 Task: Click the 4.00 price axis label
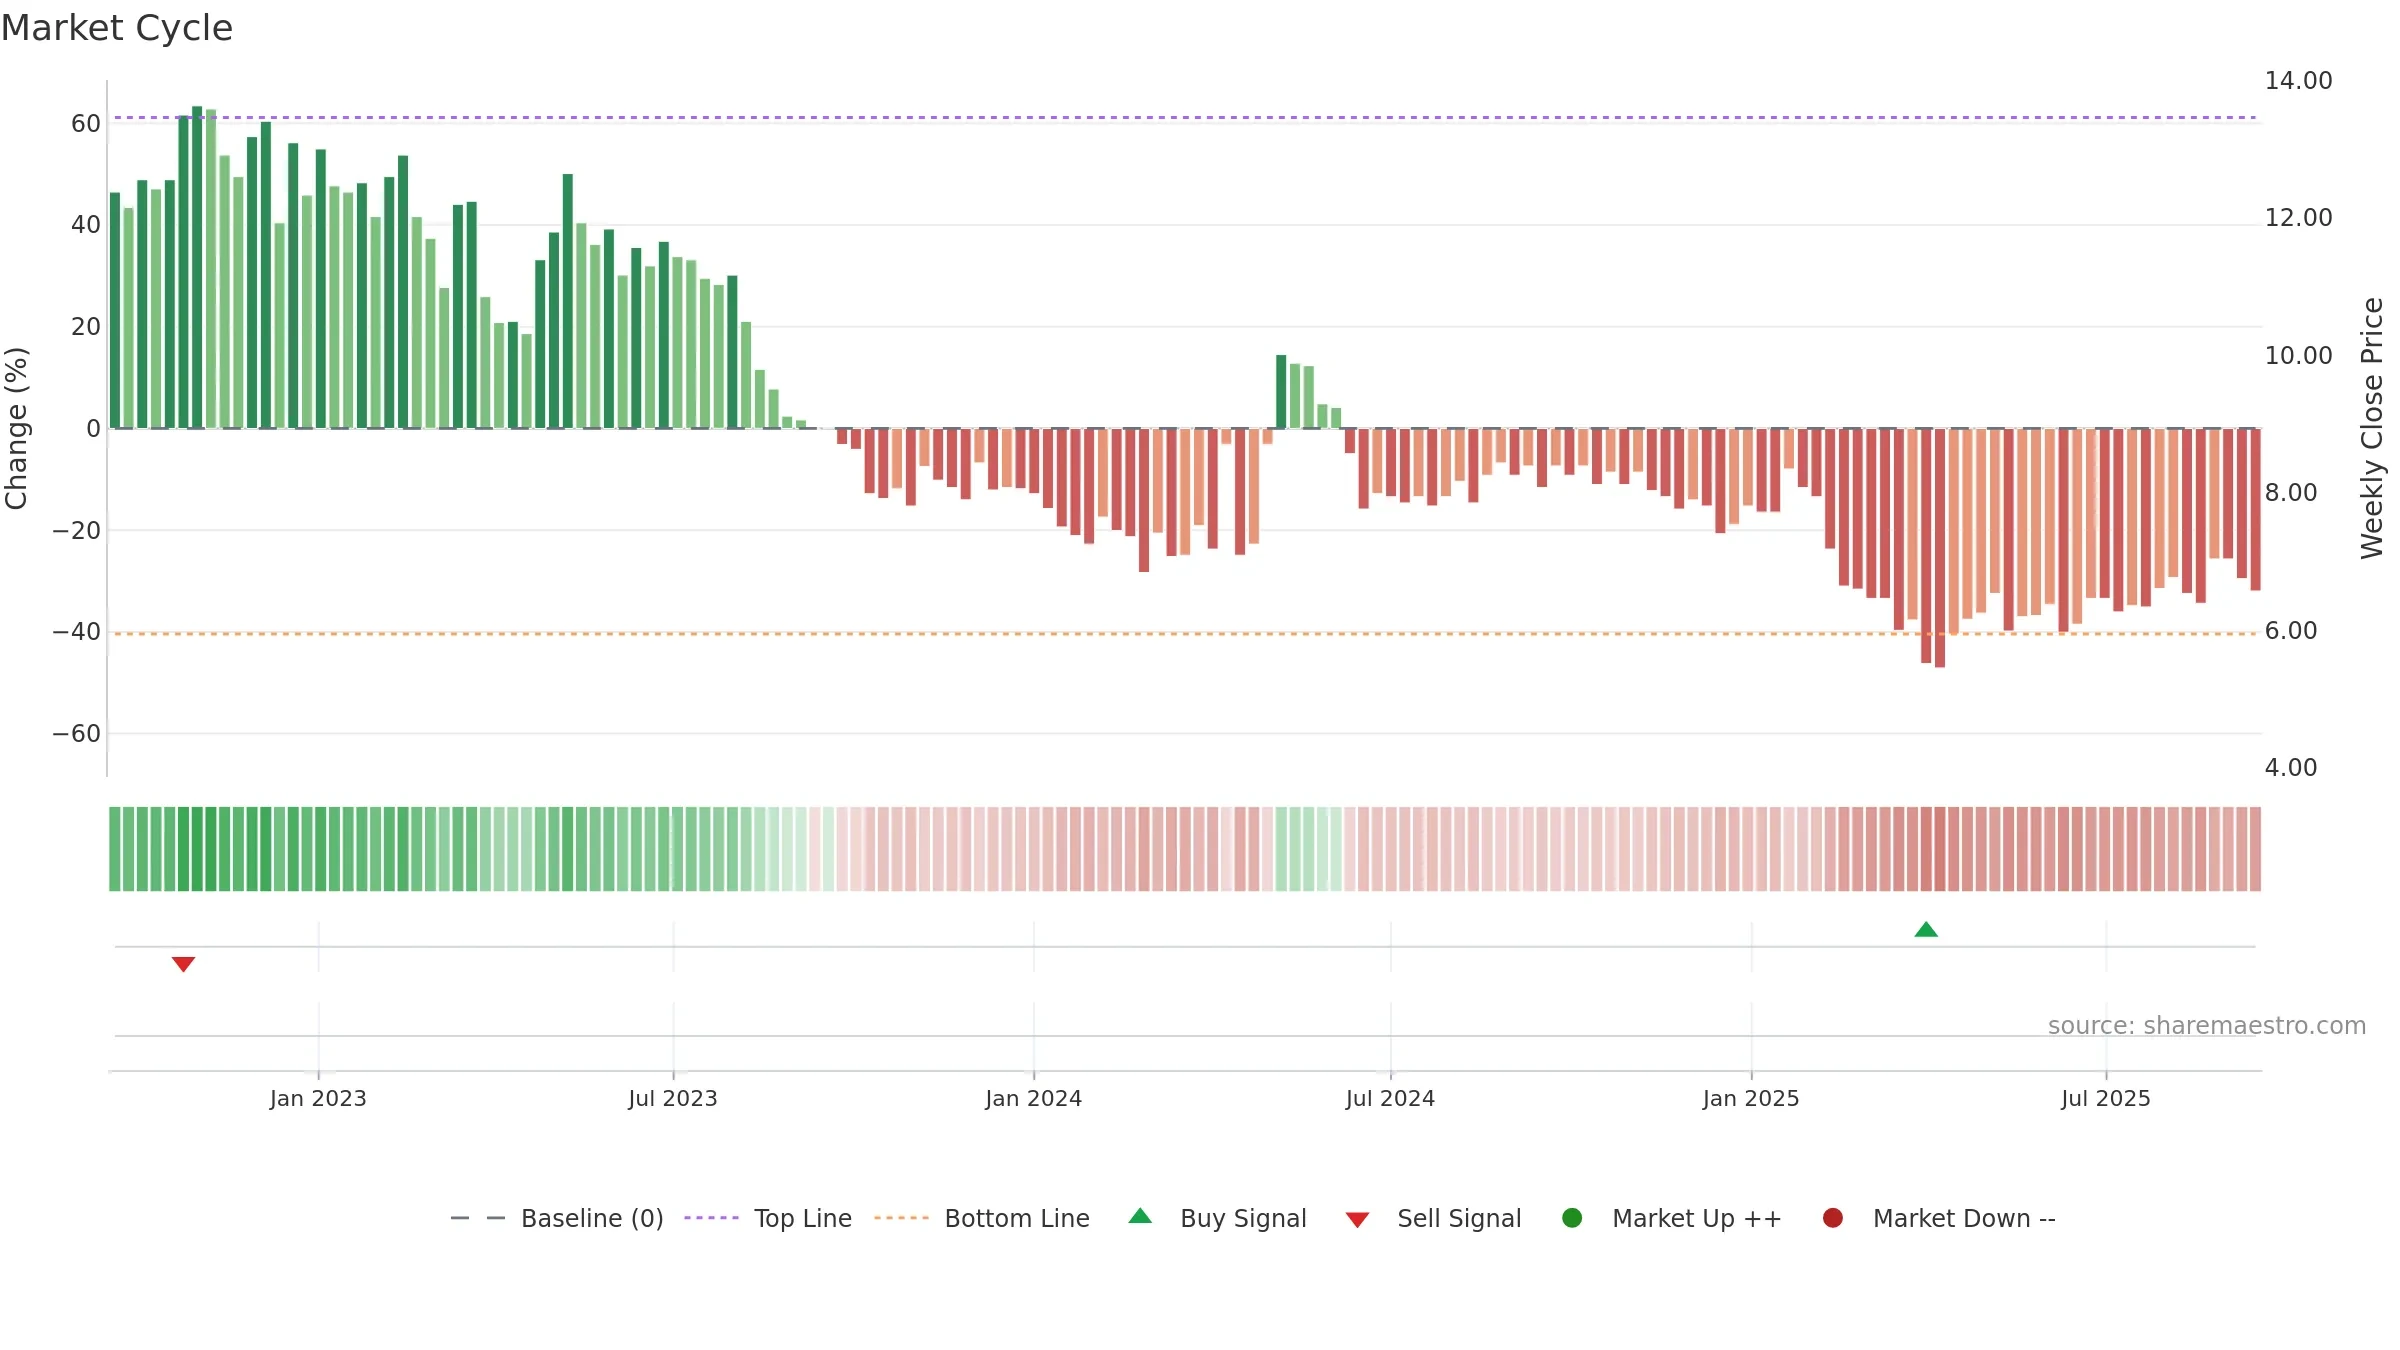pos(2291,768)
